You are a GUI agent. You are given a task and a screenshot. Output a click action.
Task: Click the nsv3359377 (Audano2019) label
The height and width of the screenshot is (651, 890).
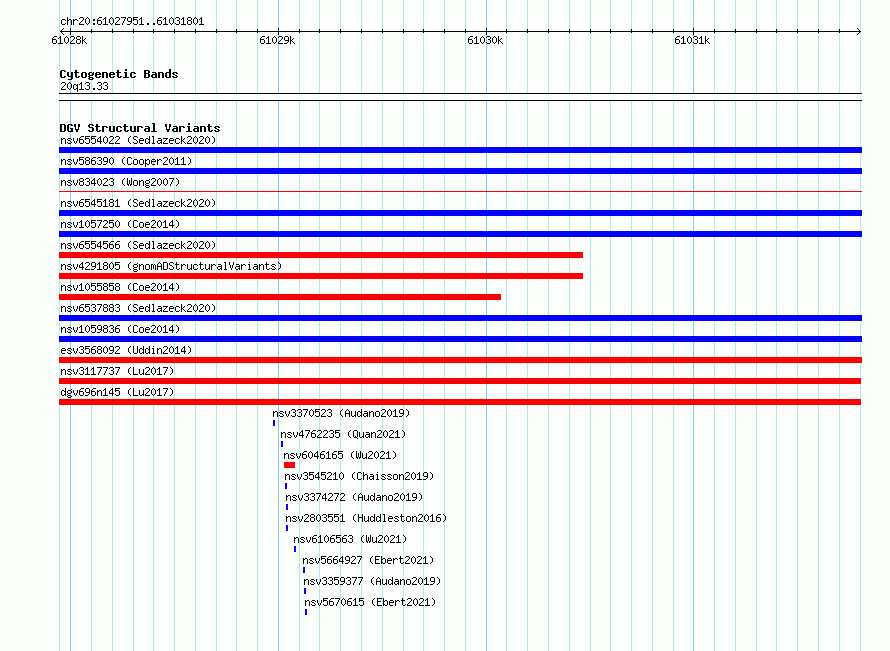click(x=372, y=581)
